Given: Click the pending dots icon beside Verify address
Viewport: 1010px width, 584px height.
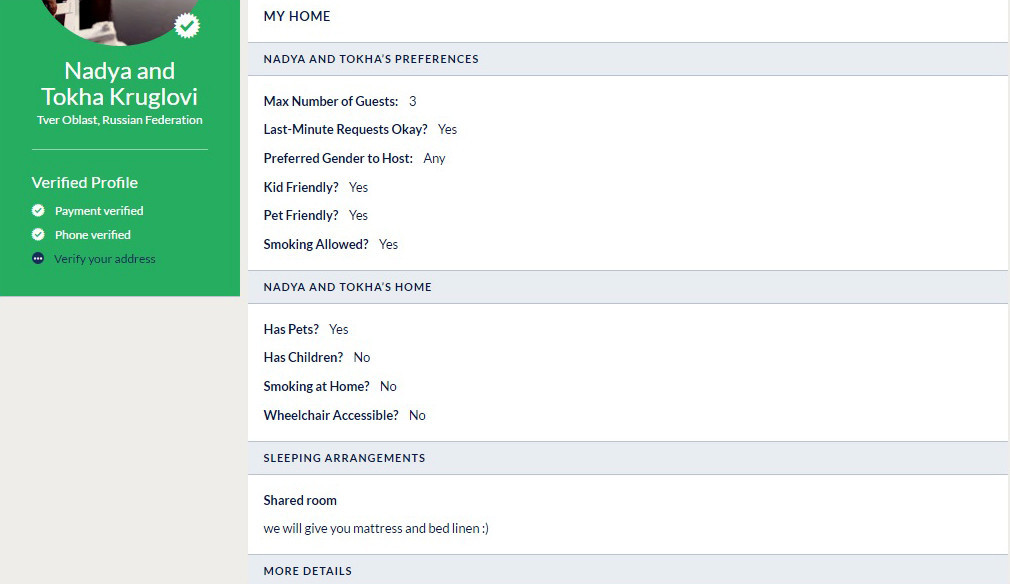Looking at the screenshot, I should click(x=38, y=259).
